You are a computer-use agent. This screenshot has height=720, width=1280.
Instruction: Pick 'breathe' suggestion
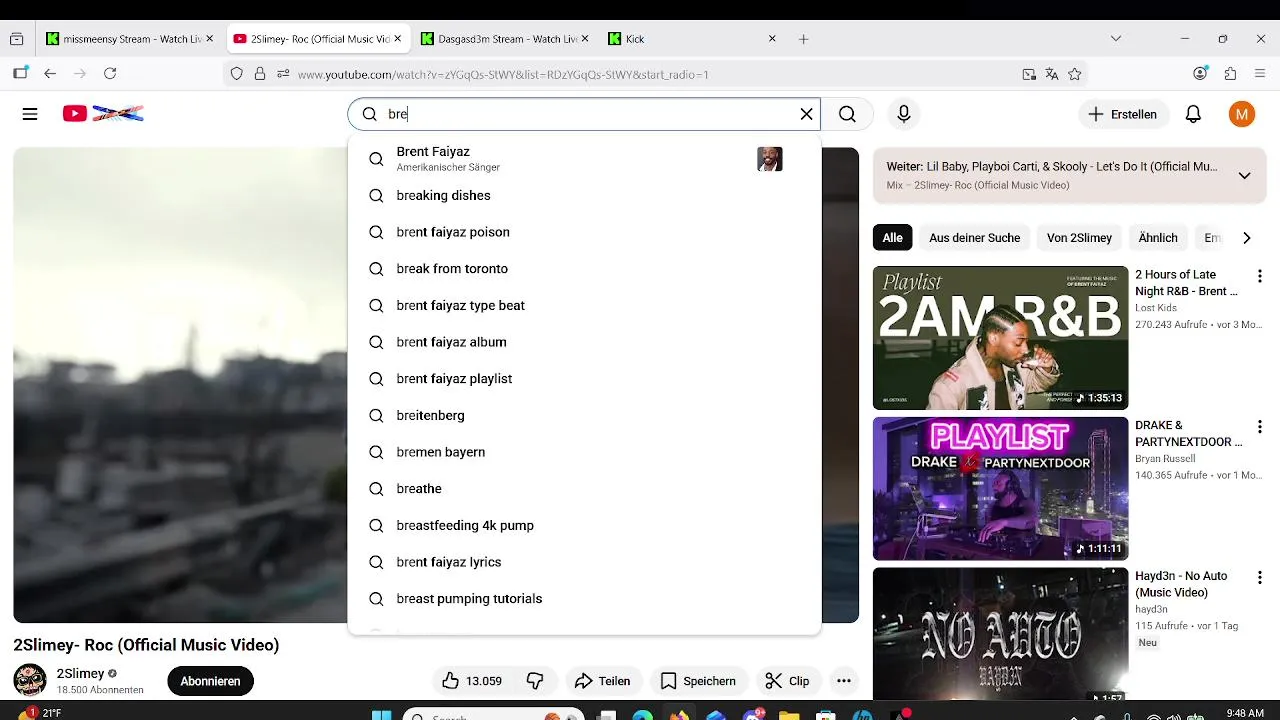point(584,489)
